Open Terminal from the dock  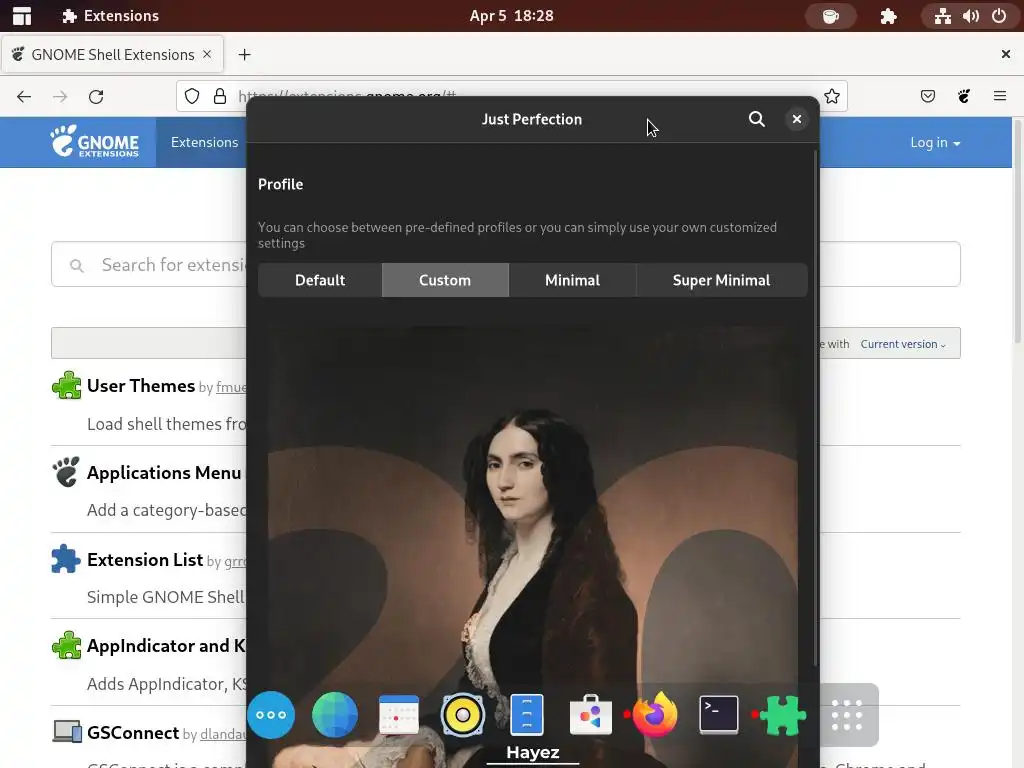[x=718, y=715]
